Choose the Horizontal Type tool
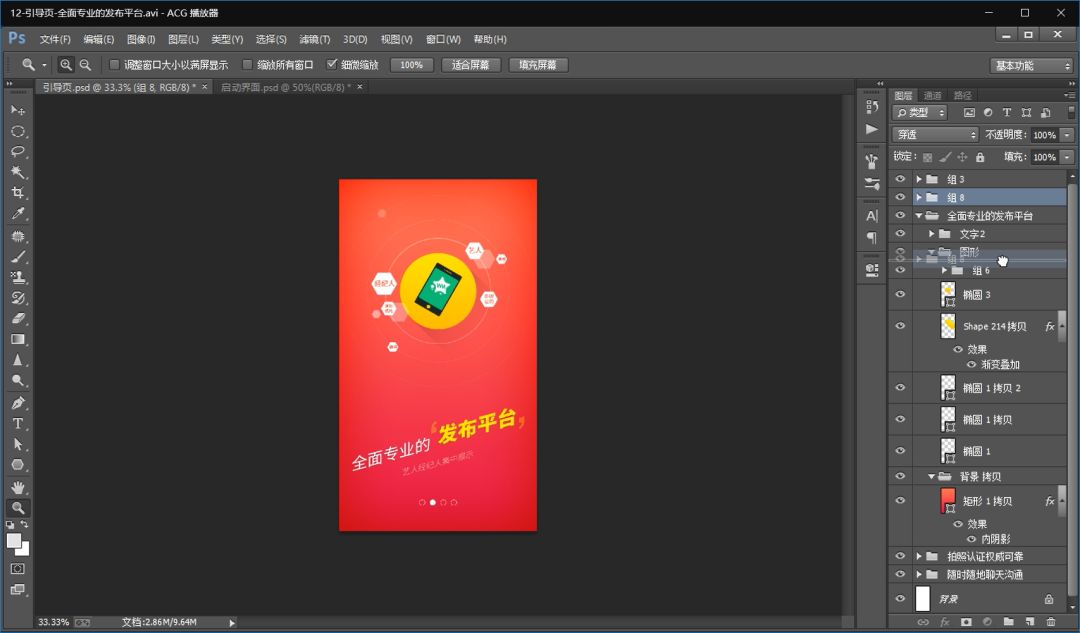The image size is (1080, 633). (18, 423)
